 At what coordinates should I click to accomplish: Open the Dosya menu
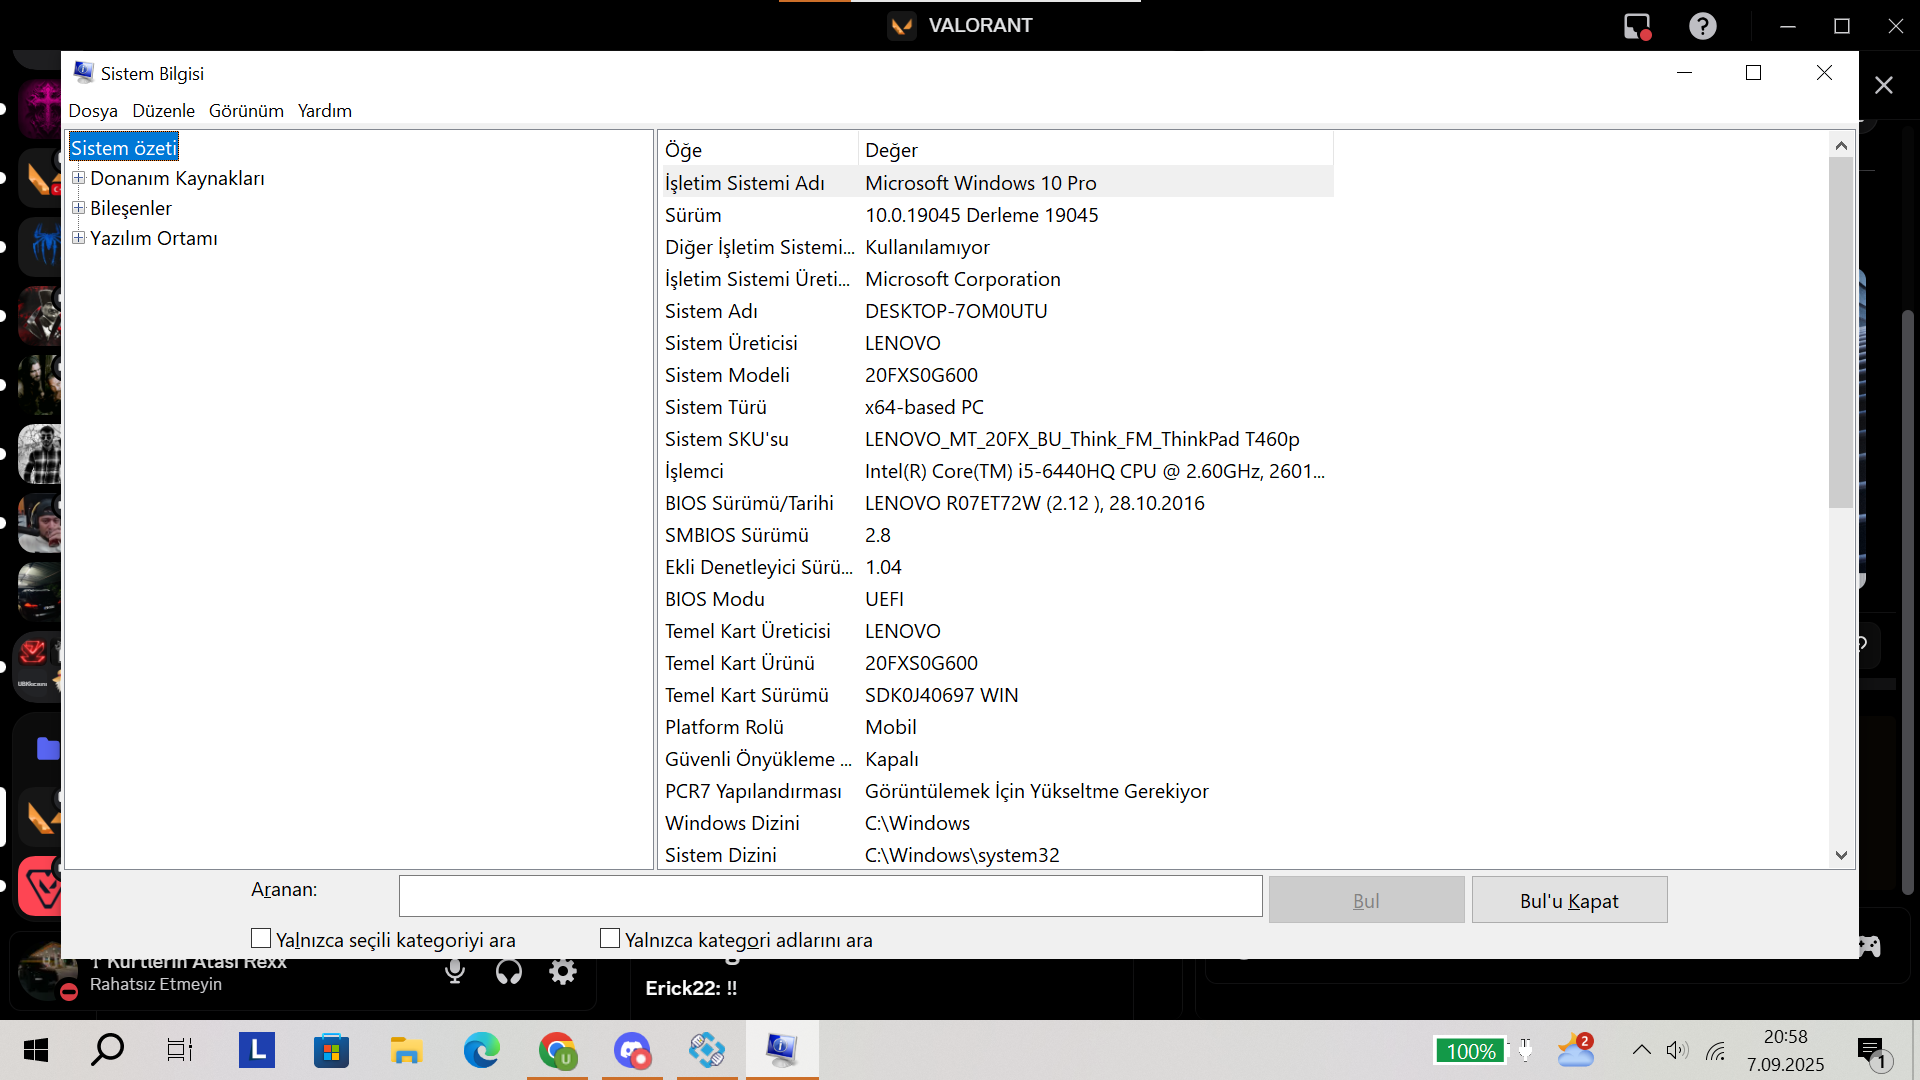coord(93,111)
